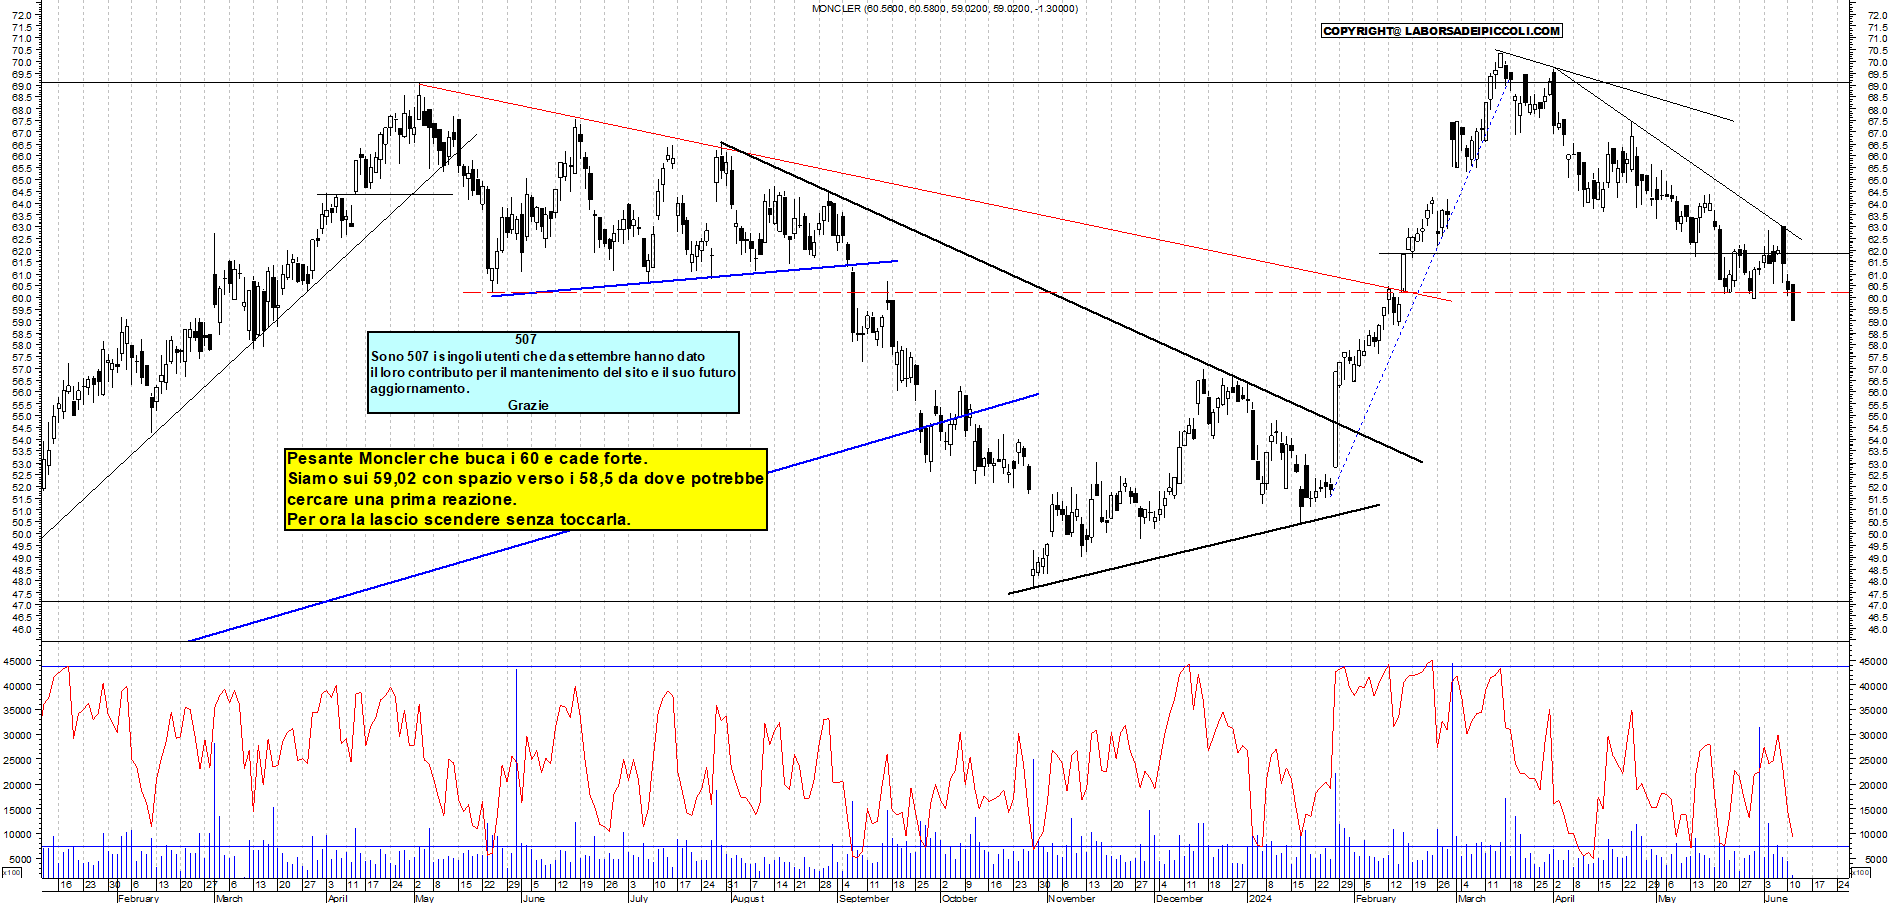Click the x100 scale box at bottom left

point(11,872)
